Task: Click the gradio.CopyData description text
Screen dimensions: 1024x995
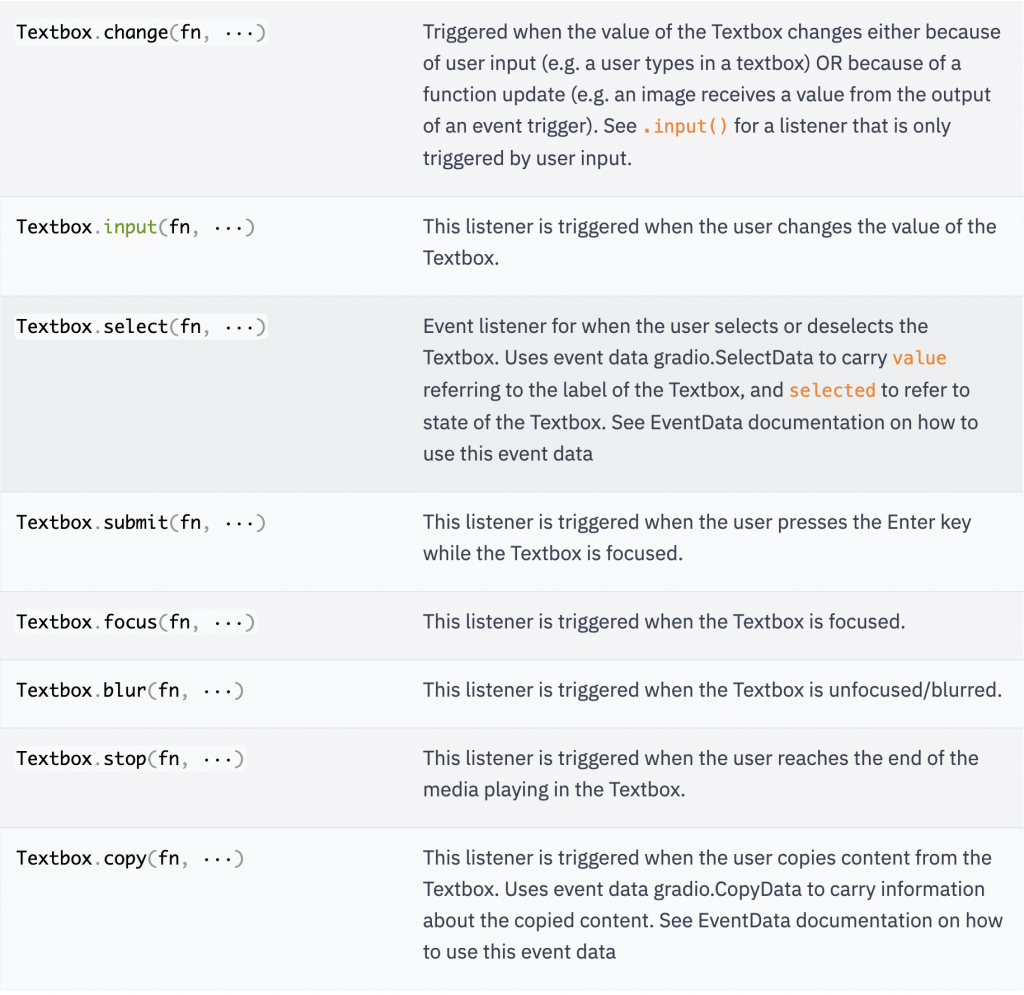Action: 712,905
